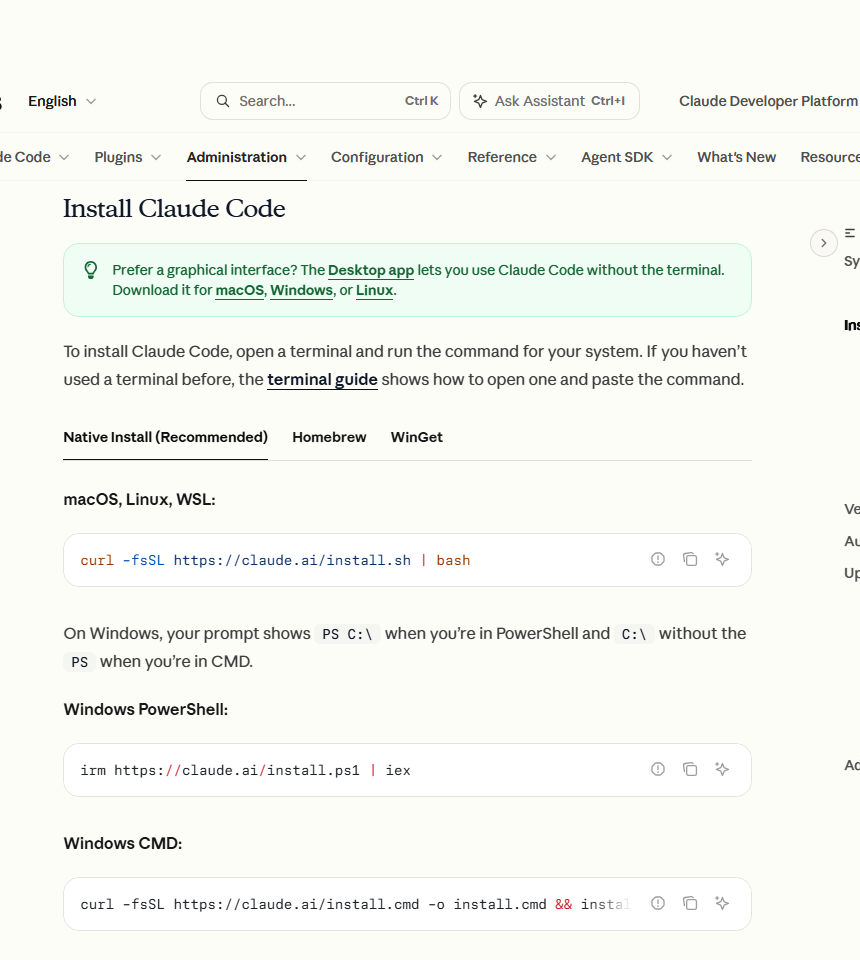Open the Plugins navigation menu
Screen dimensions: 860x960
point(127,157)
